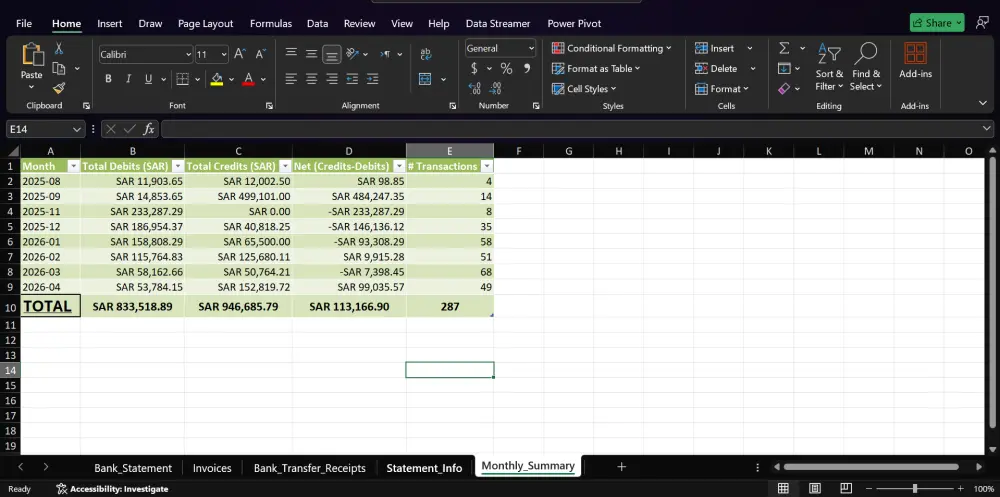
Task: Click the Fill down icon
Action: point(784,68)
